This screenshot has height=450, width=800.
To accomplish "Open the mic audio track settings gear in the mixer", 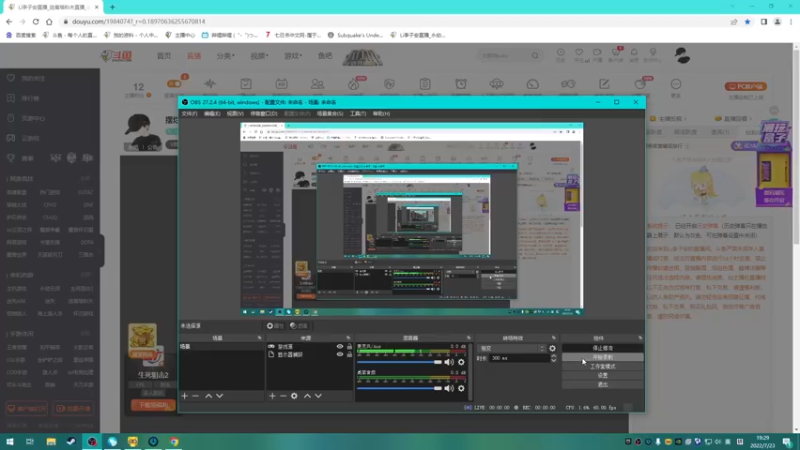I will (461, 362).
